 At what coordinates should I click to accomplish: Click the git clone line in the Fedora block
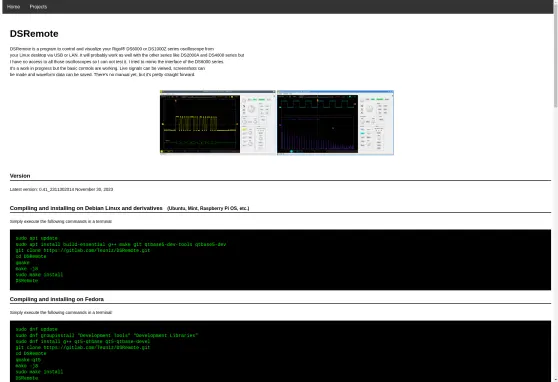[83, 347]
